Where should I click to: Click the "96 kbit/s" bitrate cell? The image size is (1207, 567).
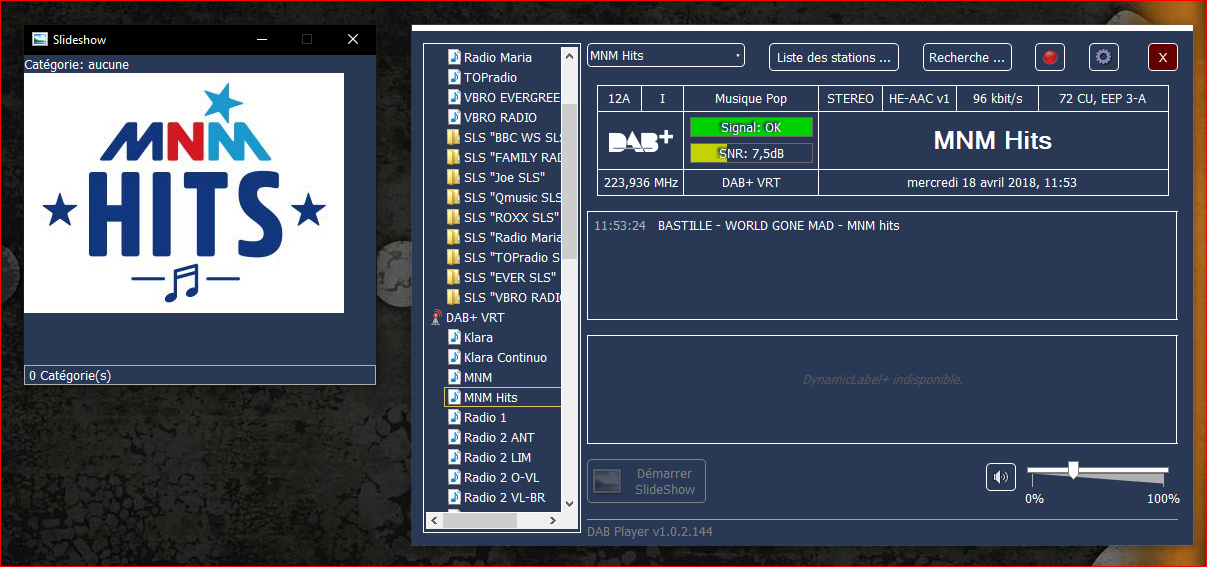point(997,99)
